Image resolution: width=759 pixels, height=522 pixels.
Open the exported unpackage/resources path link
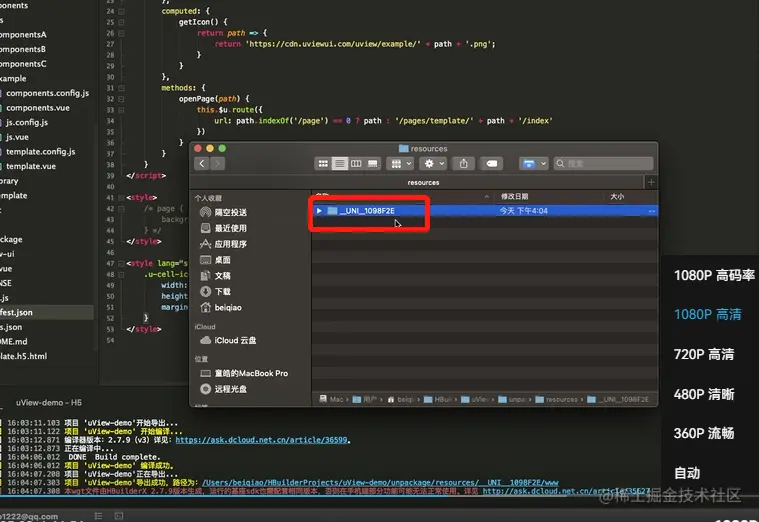tap(380, 483)
